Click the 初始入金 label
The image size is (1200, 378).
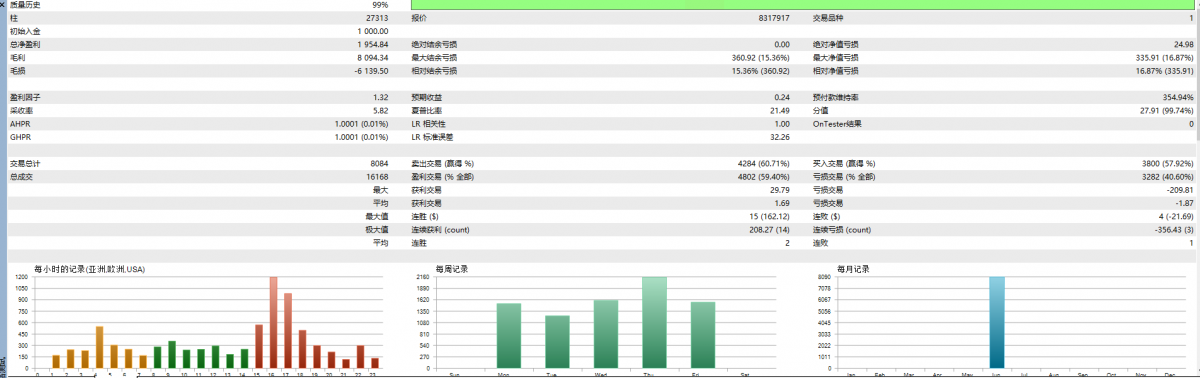(x=26, y=31)
